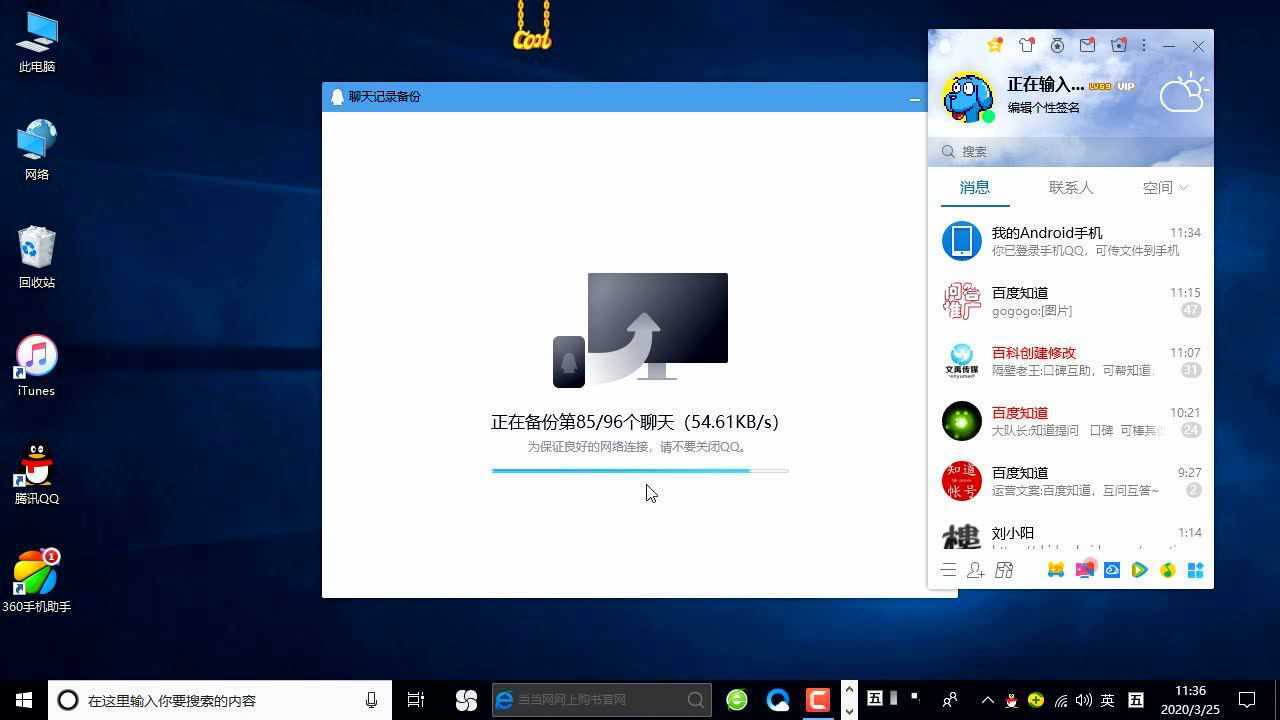Open the Windows Start menu
Screen dimensions: 1280x720
24,700
